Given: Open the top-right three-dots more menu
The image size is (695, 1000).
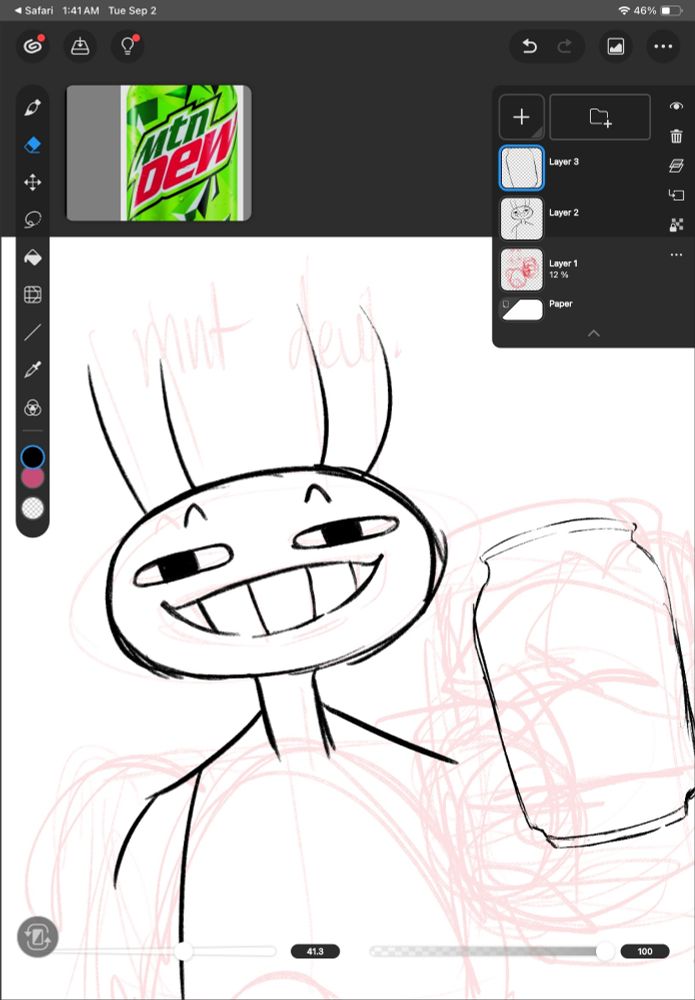Looking at the screenshot, I should coord(663,47).
